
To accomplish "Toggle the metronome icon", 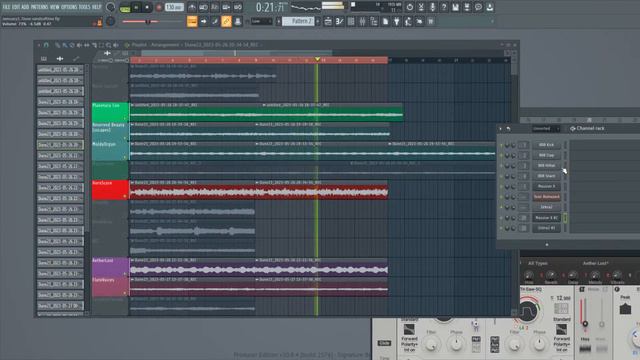I will point(192,7).
